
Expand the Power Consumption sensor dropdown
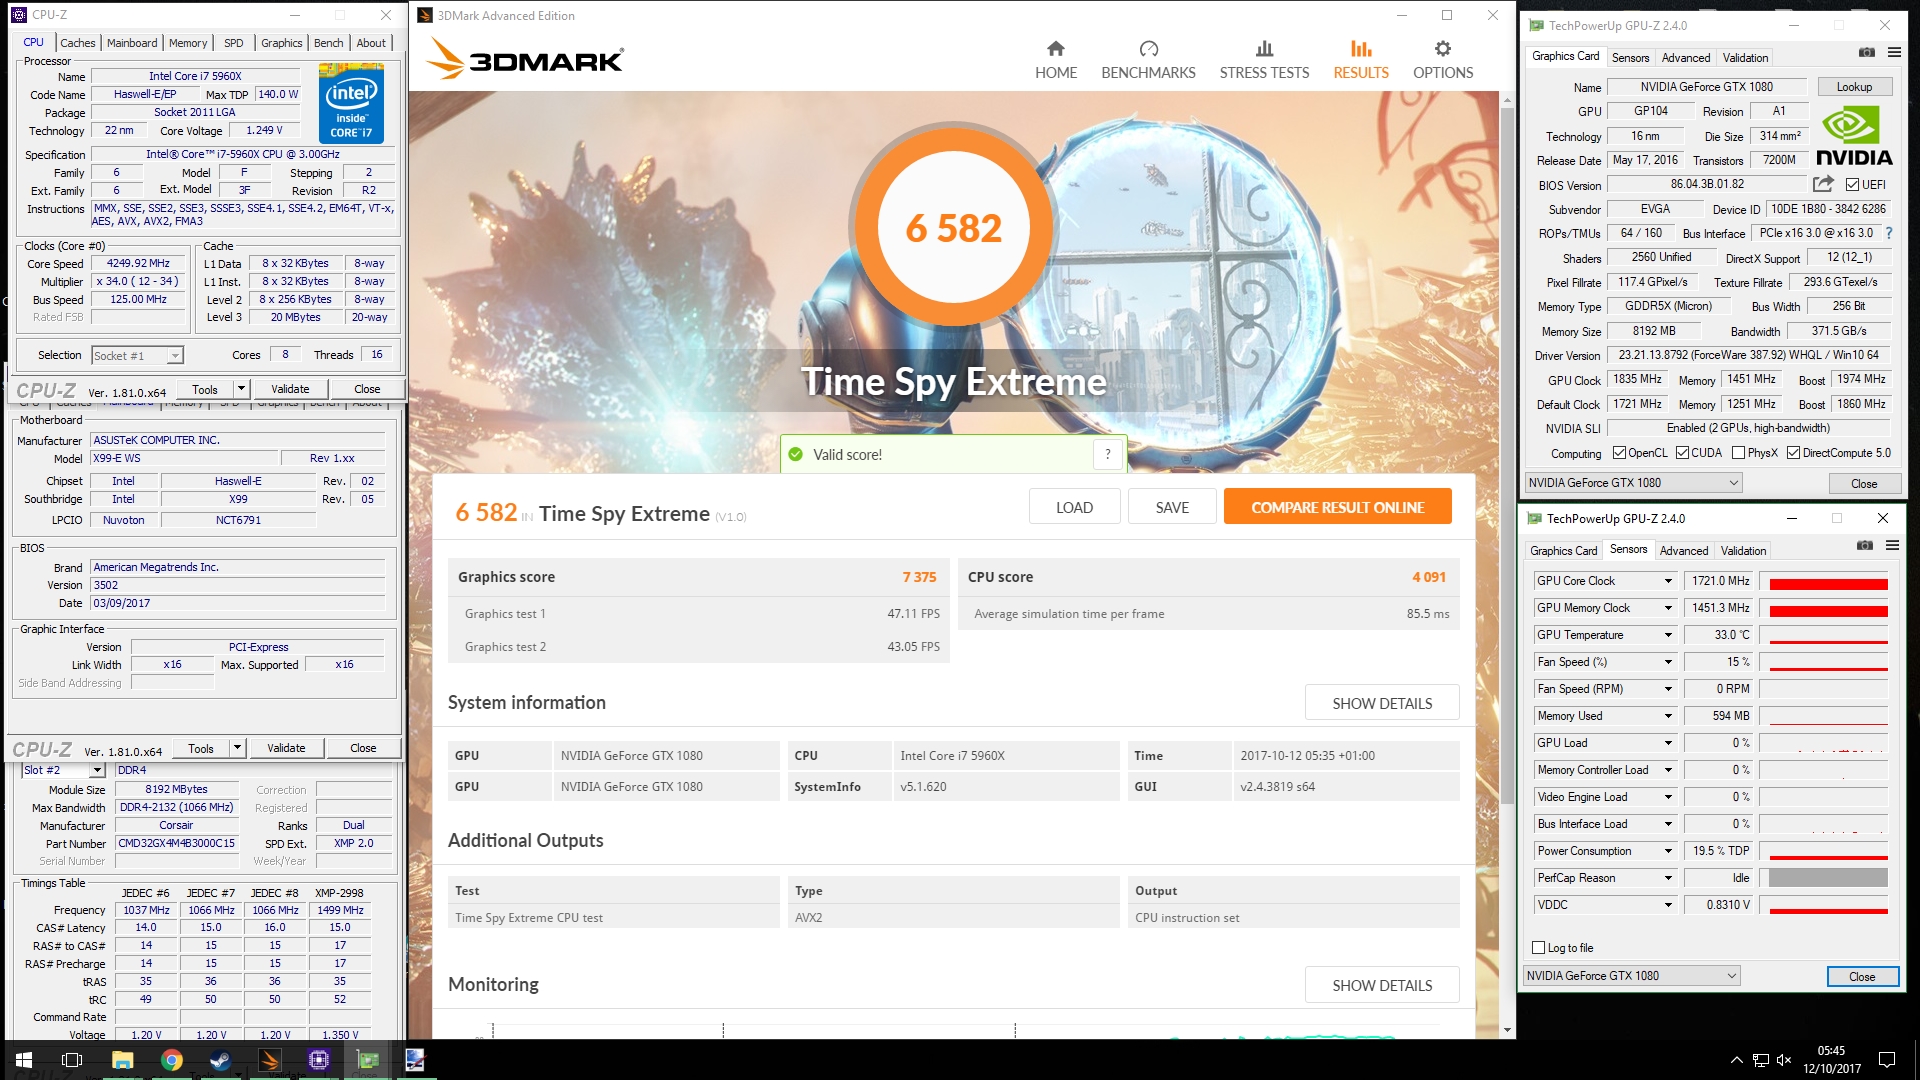[1667, 851]
